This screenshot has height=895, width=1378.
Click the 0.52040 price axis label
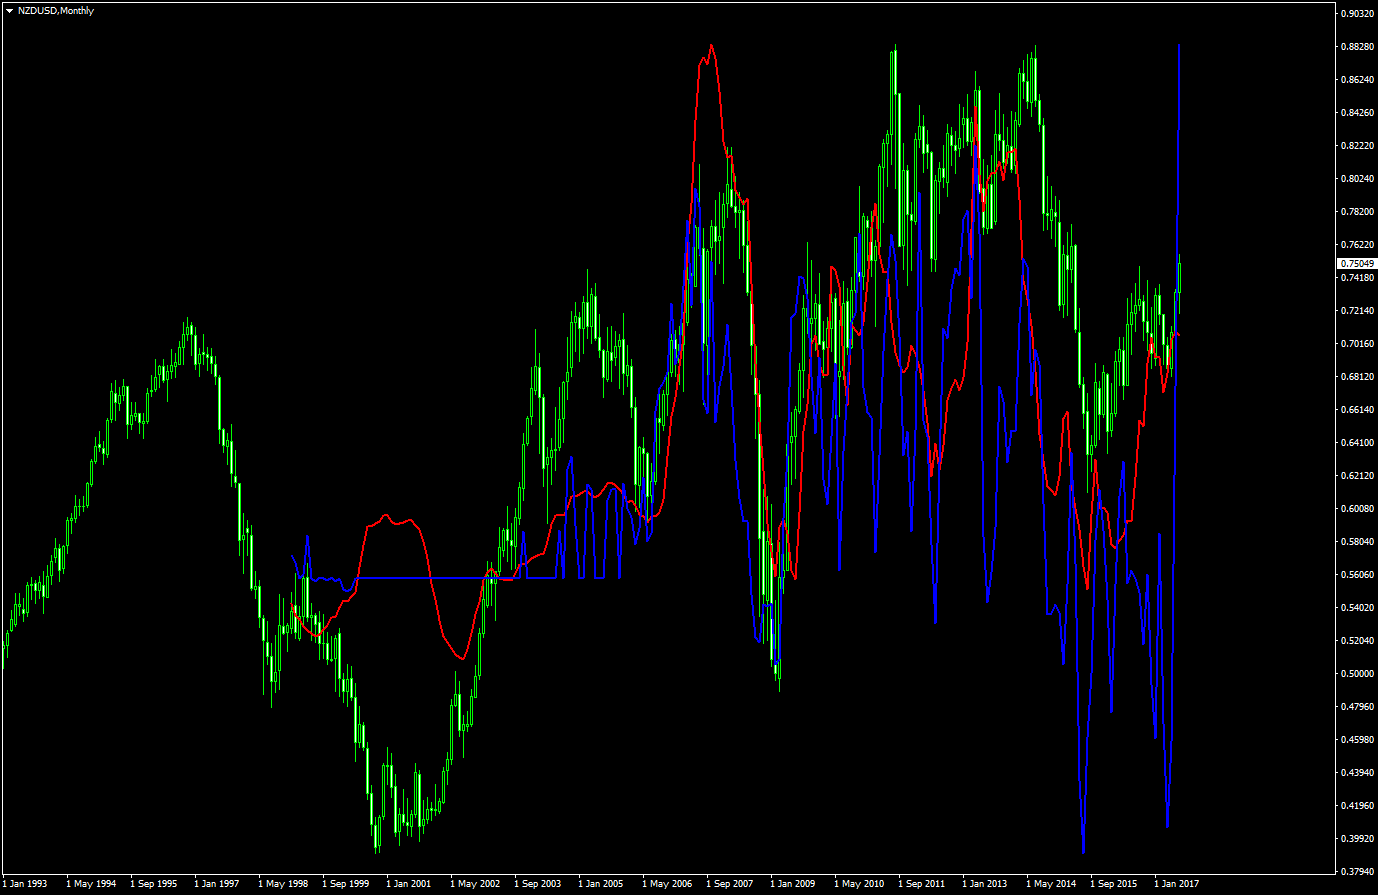(x=1357, y=641)
